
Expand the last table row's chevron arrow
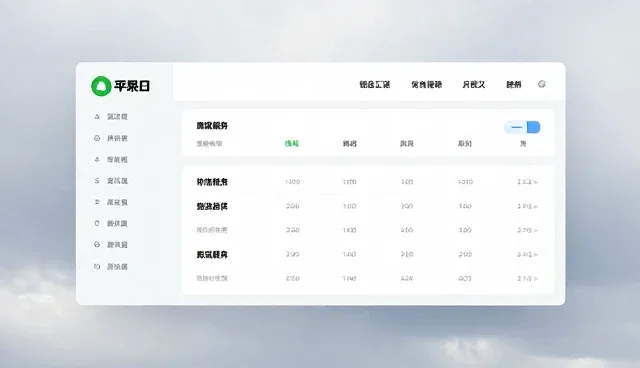click(x=536, y=279)
